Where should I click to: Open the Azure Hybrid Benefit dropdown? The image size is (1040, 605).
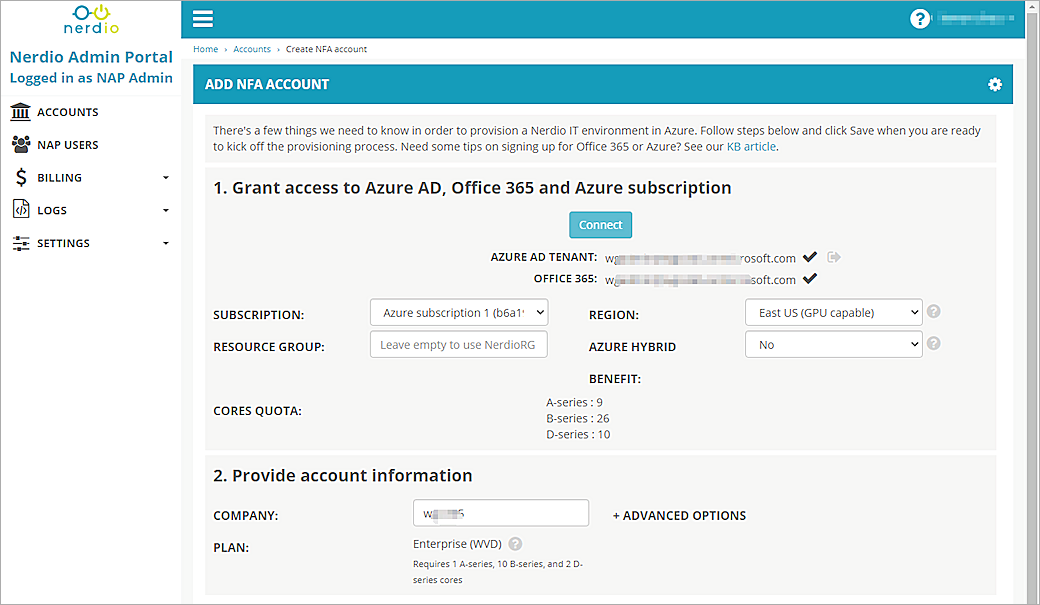click(x=833, y=344)
